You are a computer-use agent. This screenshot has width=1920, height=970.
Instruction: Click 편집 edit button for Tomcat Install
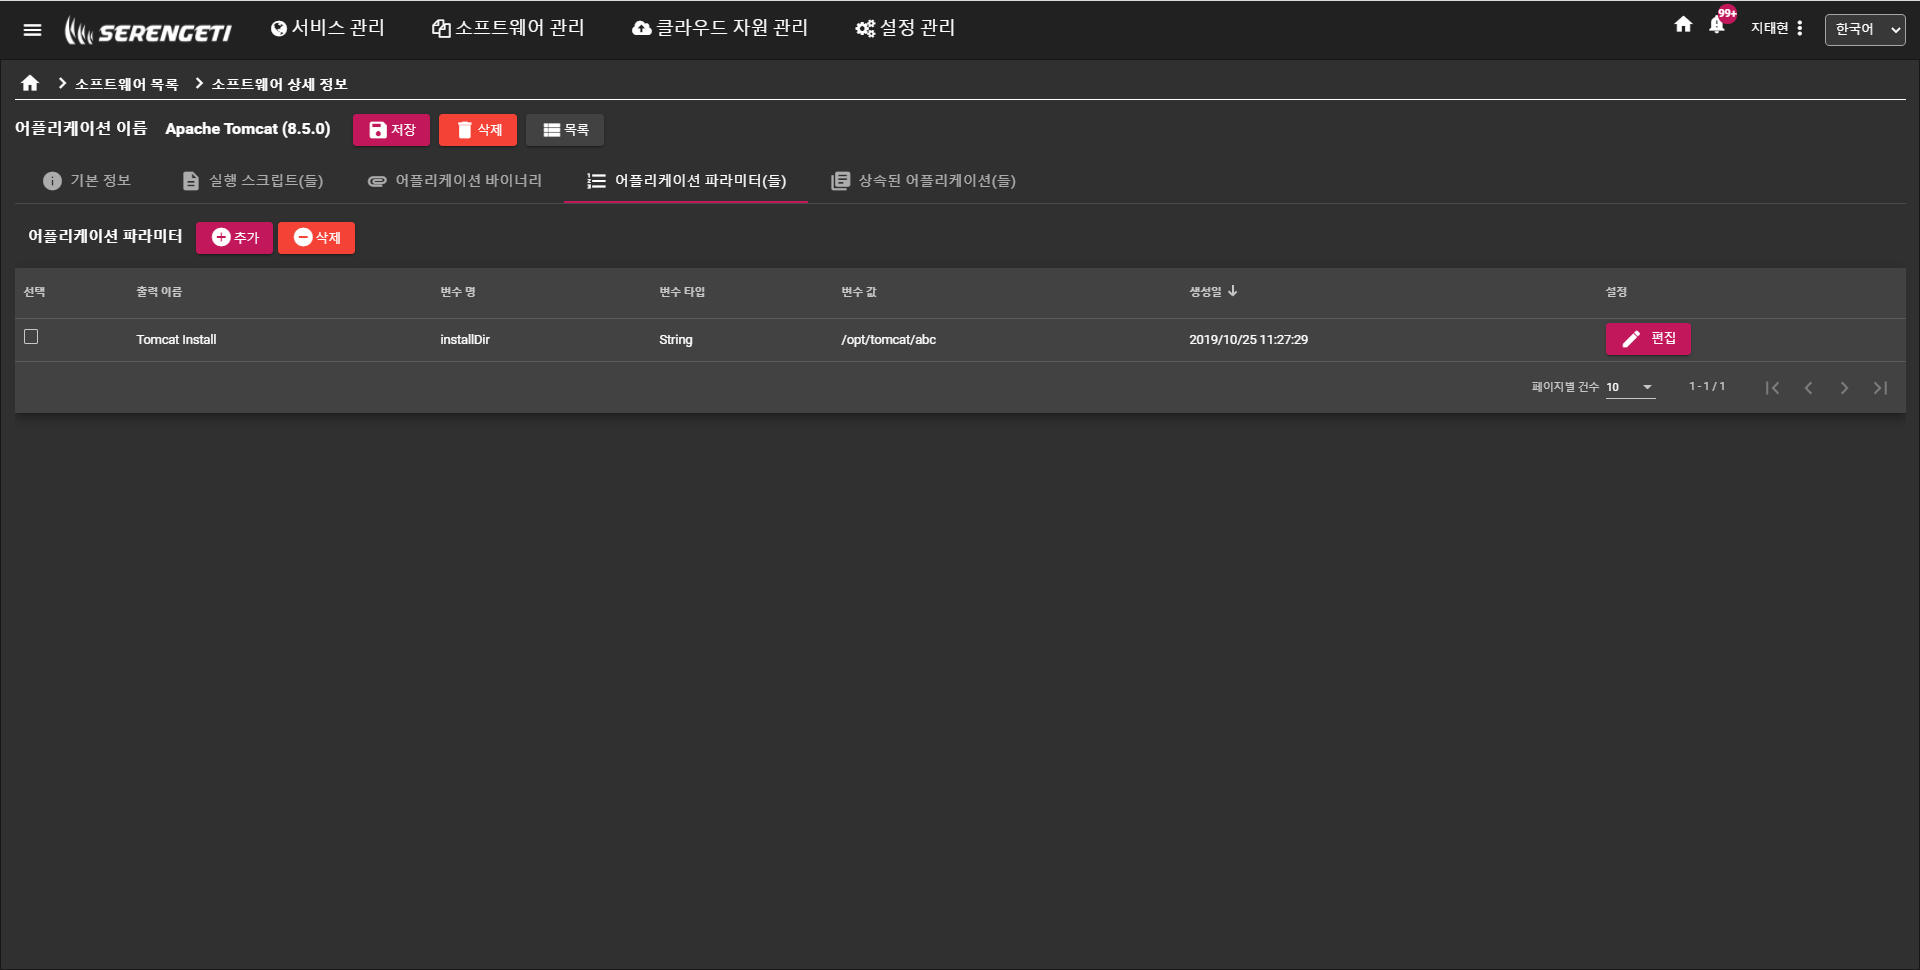coord(1648,339)
